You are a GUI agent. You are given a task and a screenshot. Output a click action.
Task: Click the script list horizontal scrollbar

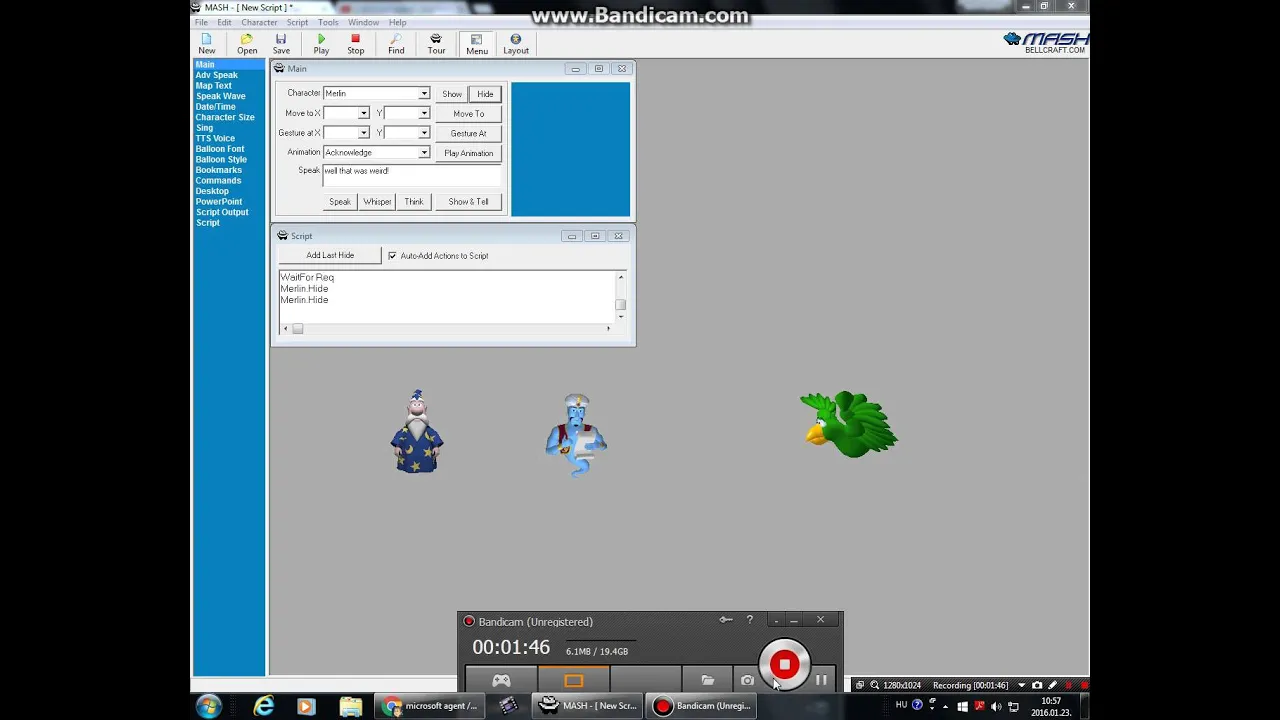click(447, 329)
